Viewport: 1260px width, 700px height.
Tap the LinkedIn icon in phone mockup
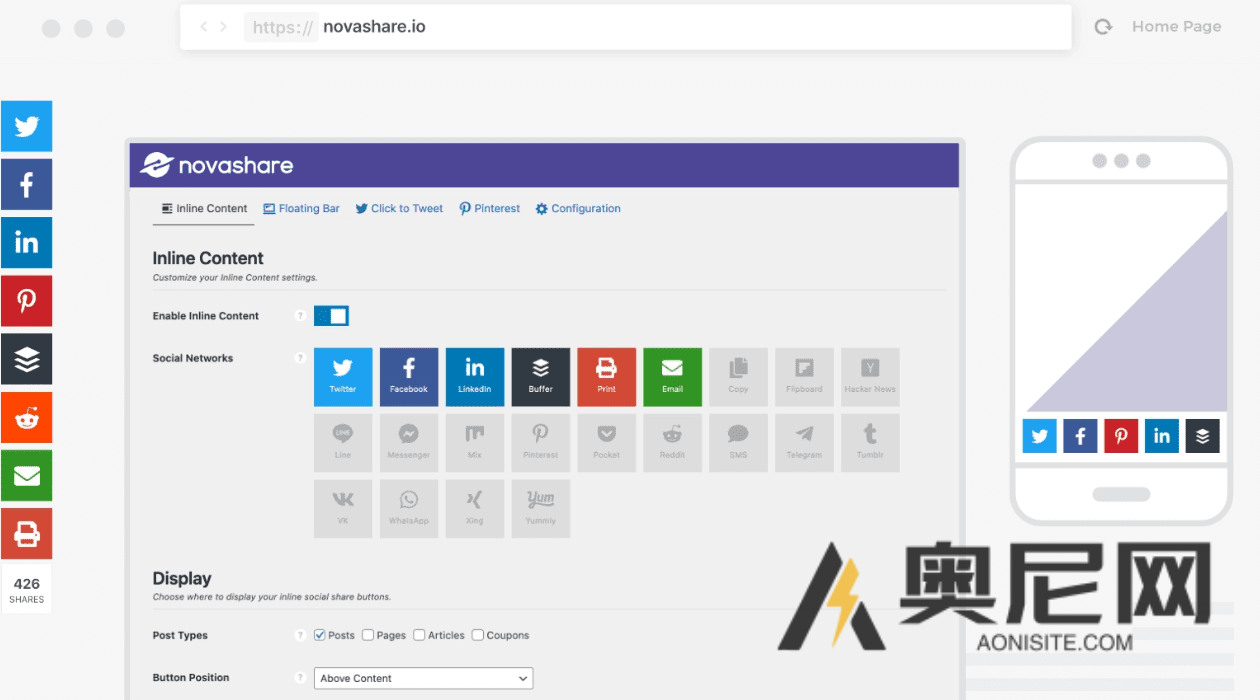click(1162, 436)
